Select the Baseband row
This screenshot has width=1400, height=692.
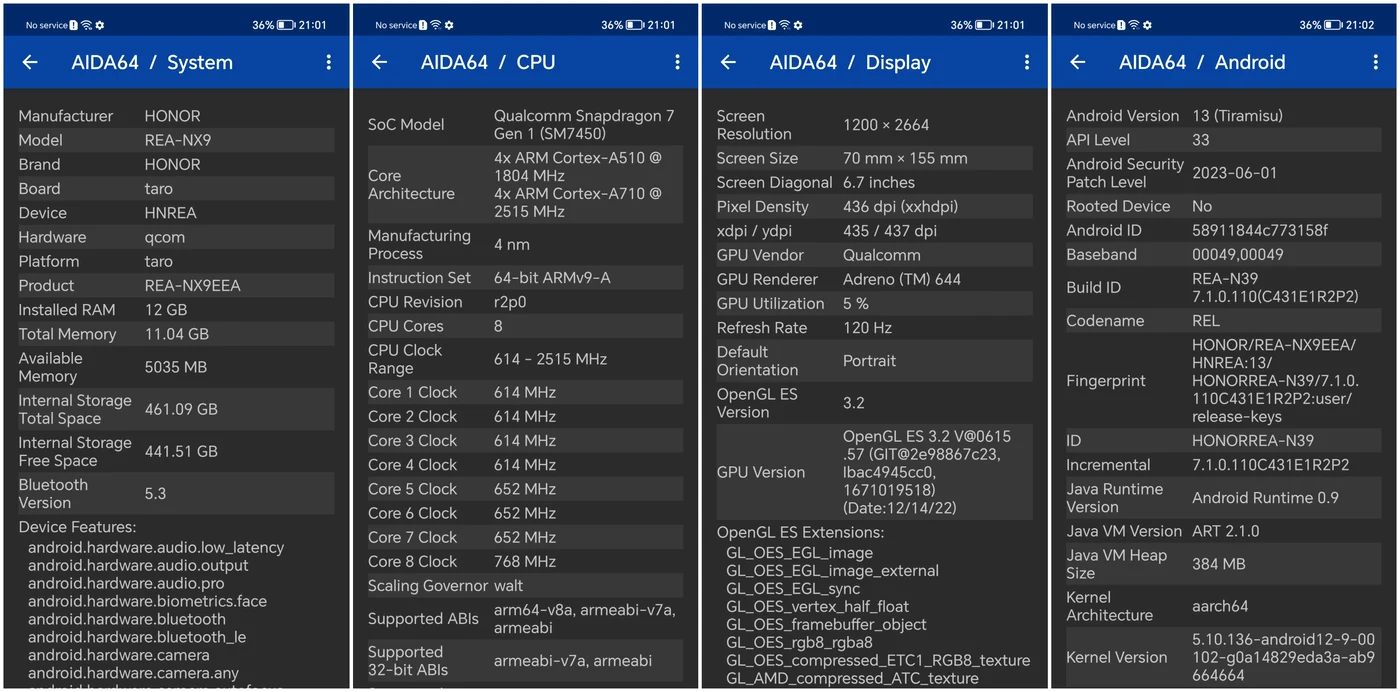(1223, 254)
